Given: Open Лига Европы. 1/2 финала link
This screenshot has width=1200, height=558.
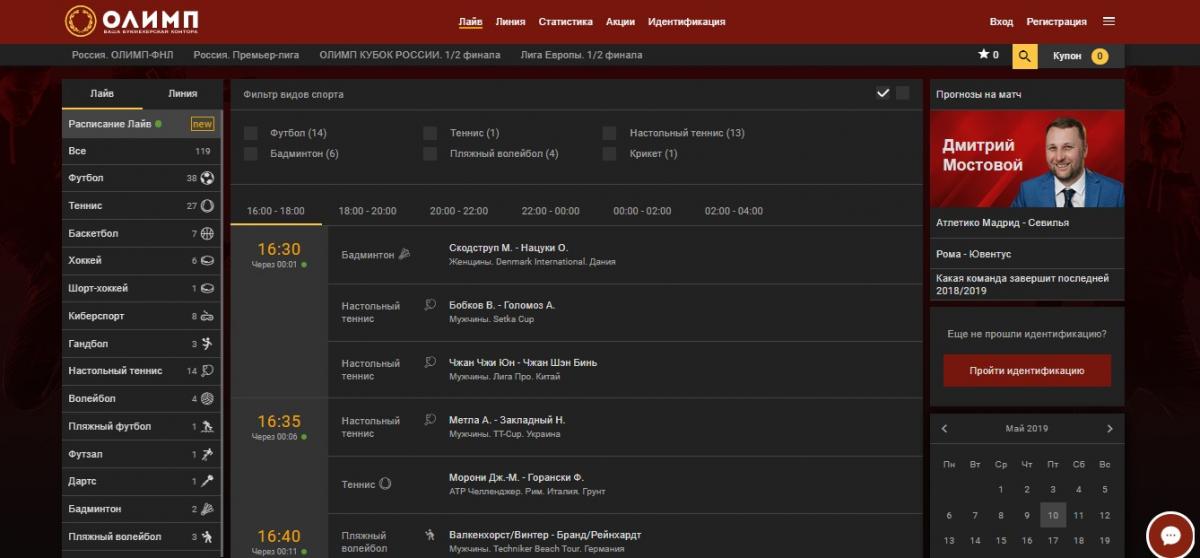Looking at the screenshot, I should coord(581,55).
